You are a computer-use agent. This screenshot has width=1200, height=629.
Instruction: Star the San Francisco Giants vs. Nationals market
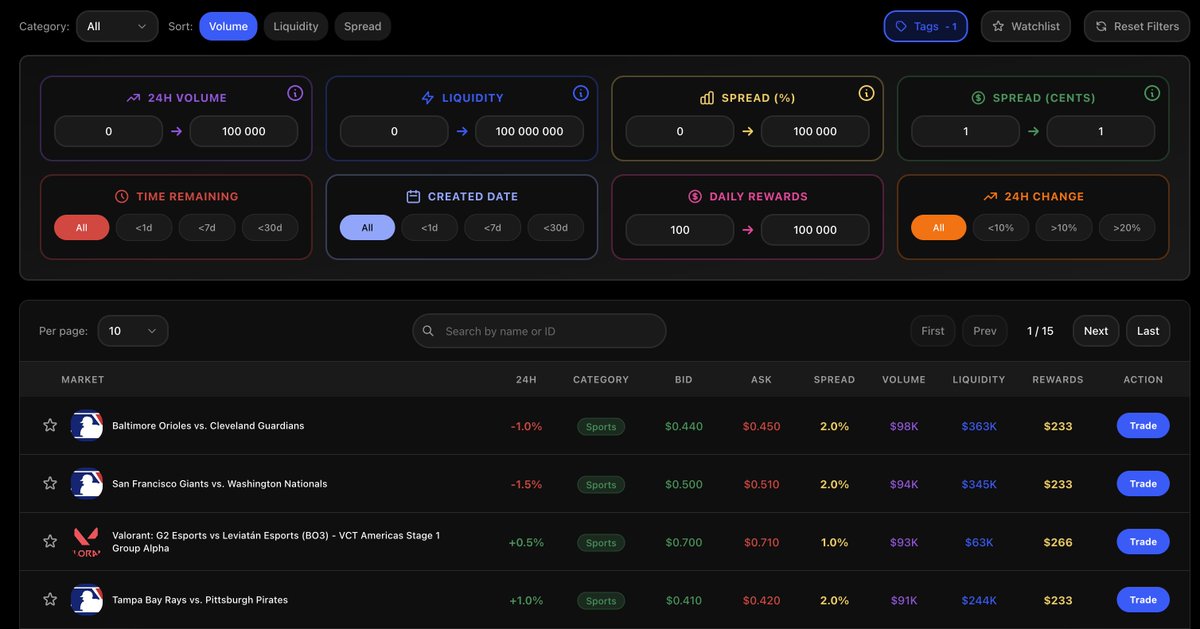50,484
